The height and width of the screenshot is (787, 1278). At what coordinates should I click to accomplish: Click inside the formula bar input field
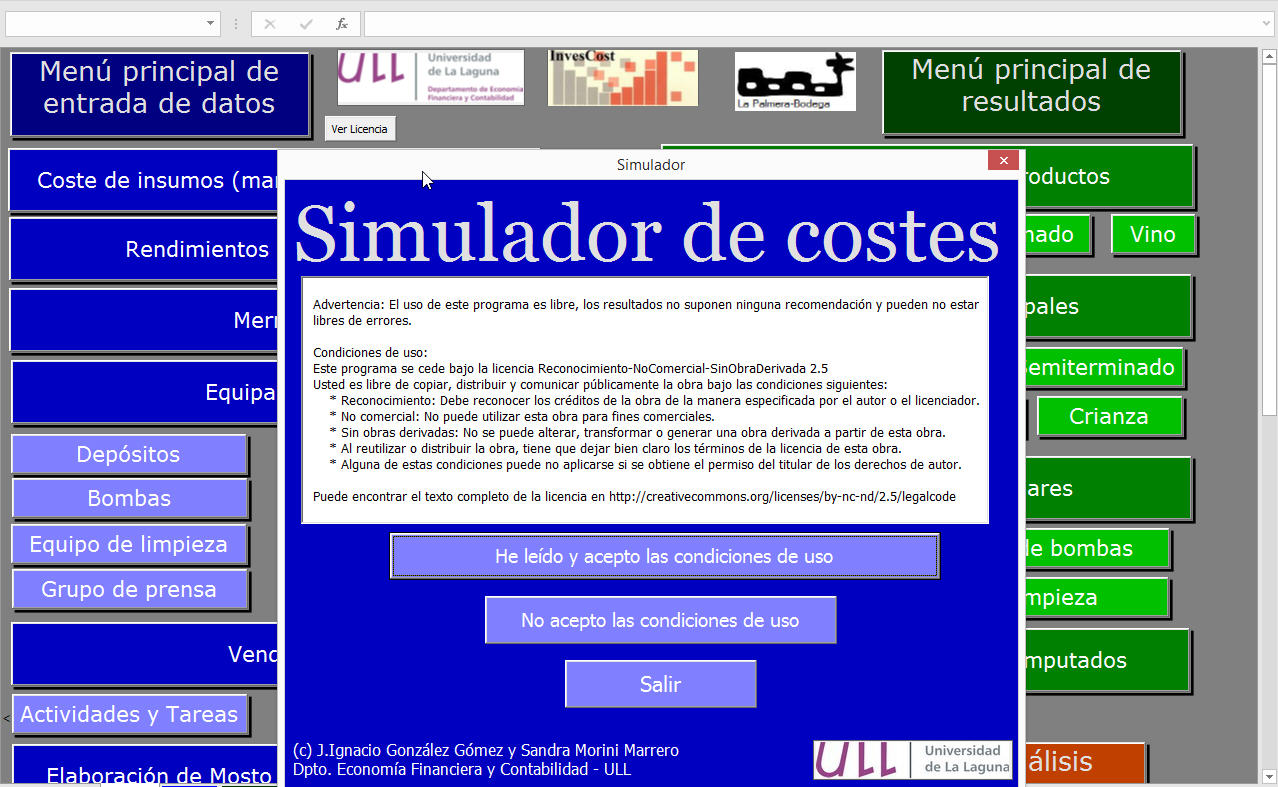point(810,24)
